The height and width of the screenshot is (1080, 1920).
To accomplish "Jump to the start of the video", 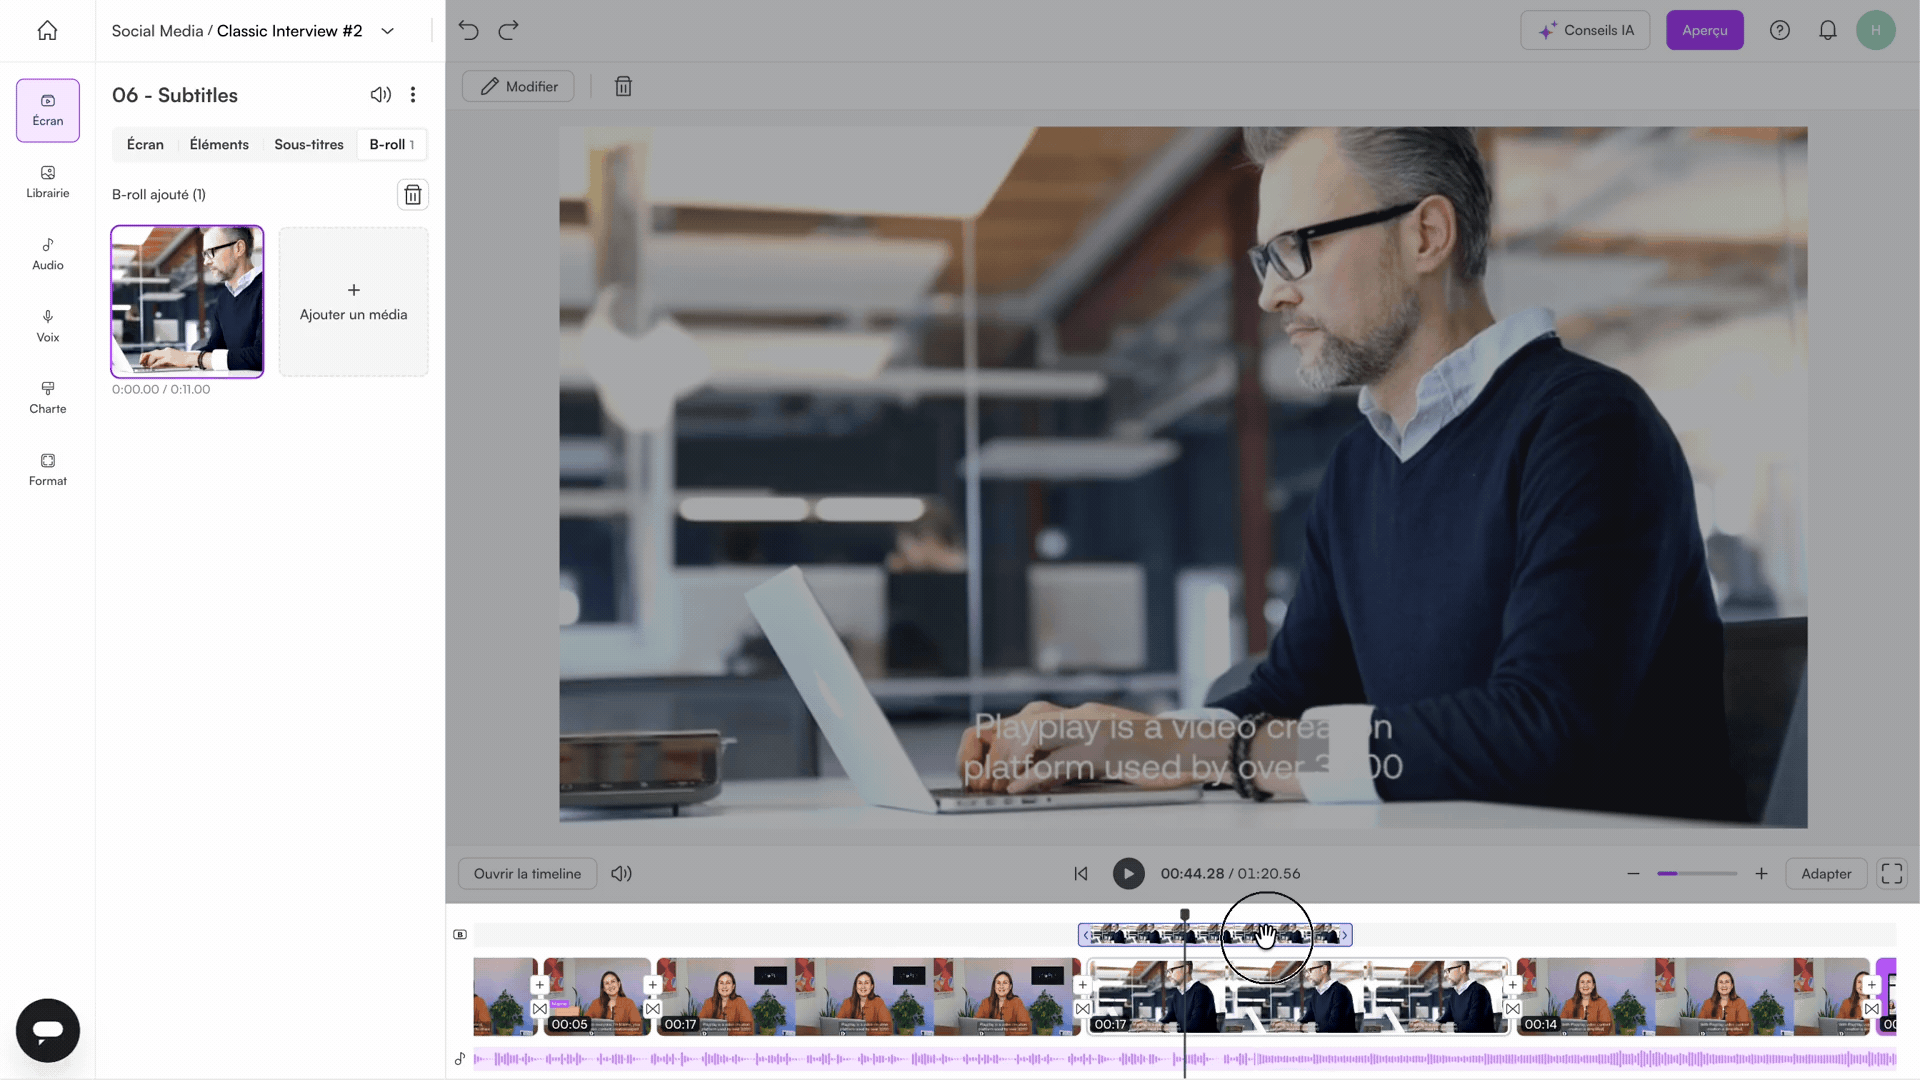I will (x=1081, y=873).
